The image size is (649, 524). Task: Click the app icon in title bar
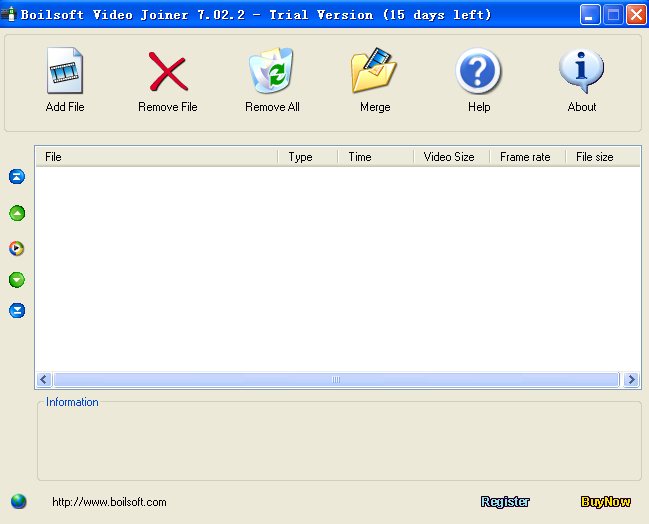[x=8, y=14]
